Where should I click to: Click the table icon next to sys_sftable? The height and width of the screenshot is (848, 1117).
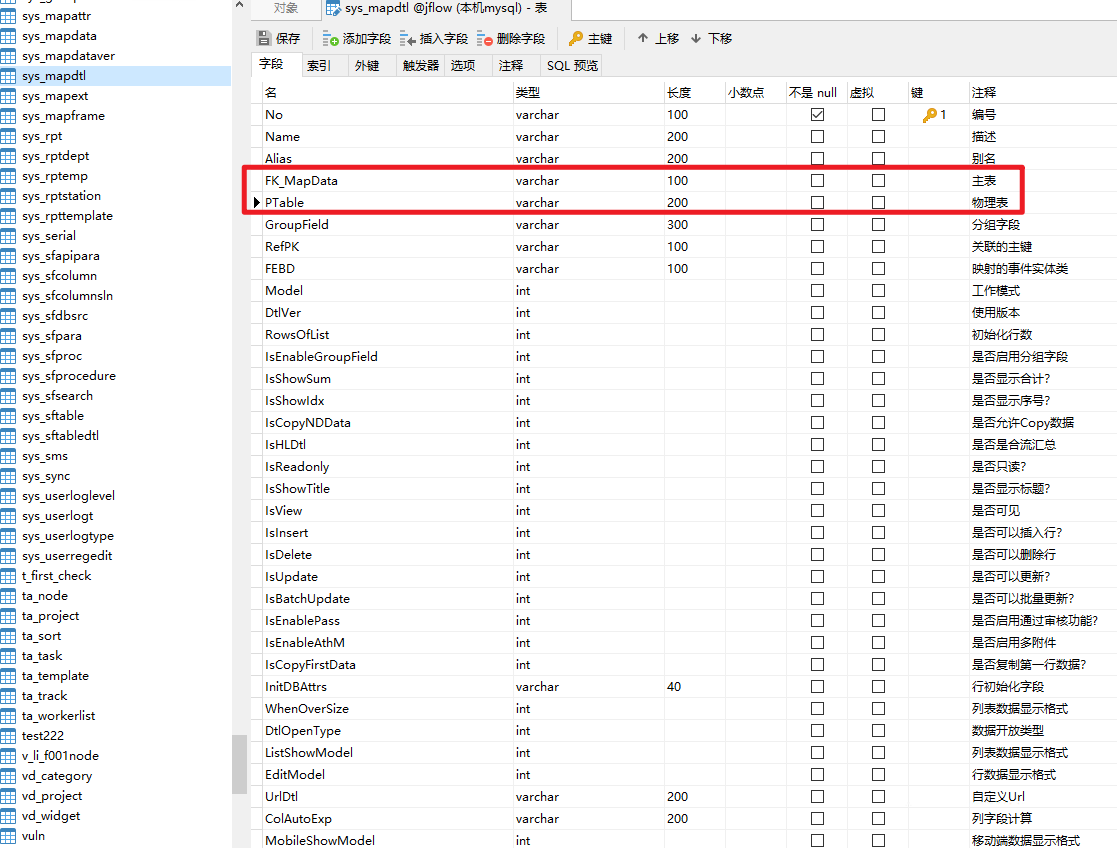(x=8, y=416)
